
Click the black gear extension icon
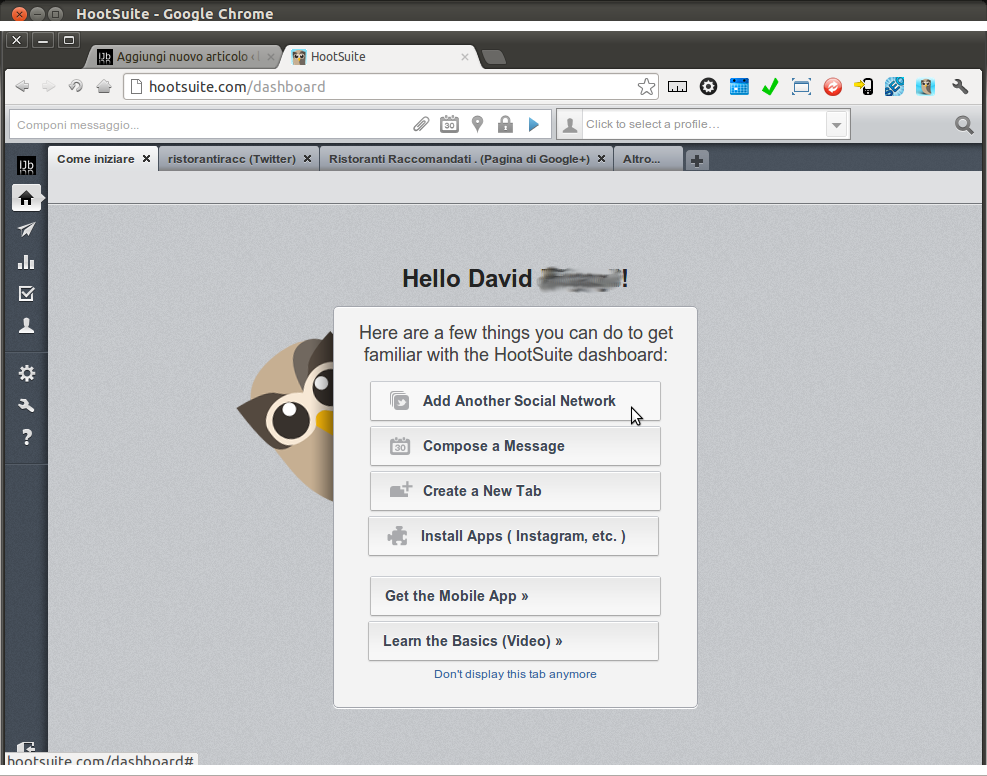pyautogui.click(x=708, y=87)
